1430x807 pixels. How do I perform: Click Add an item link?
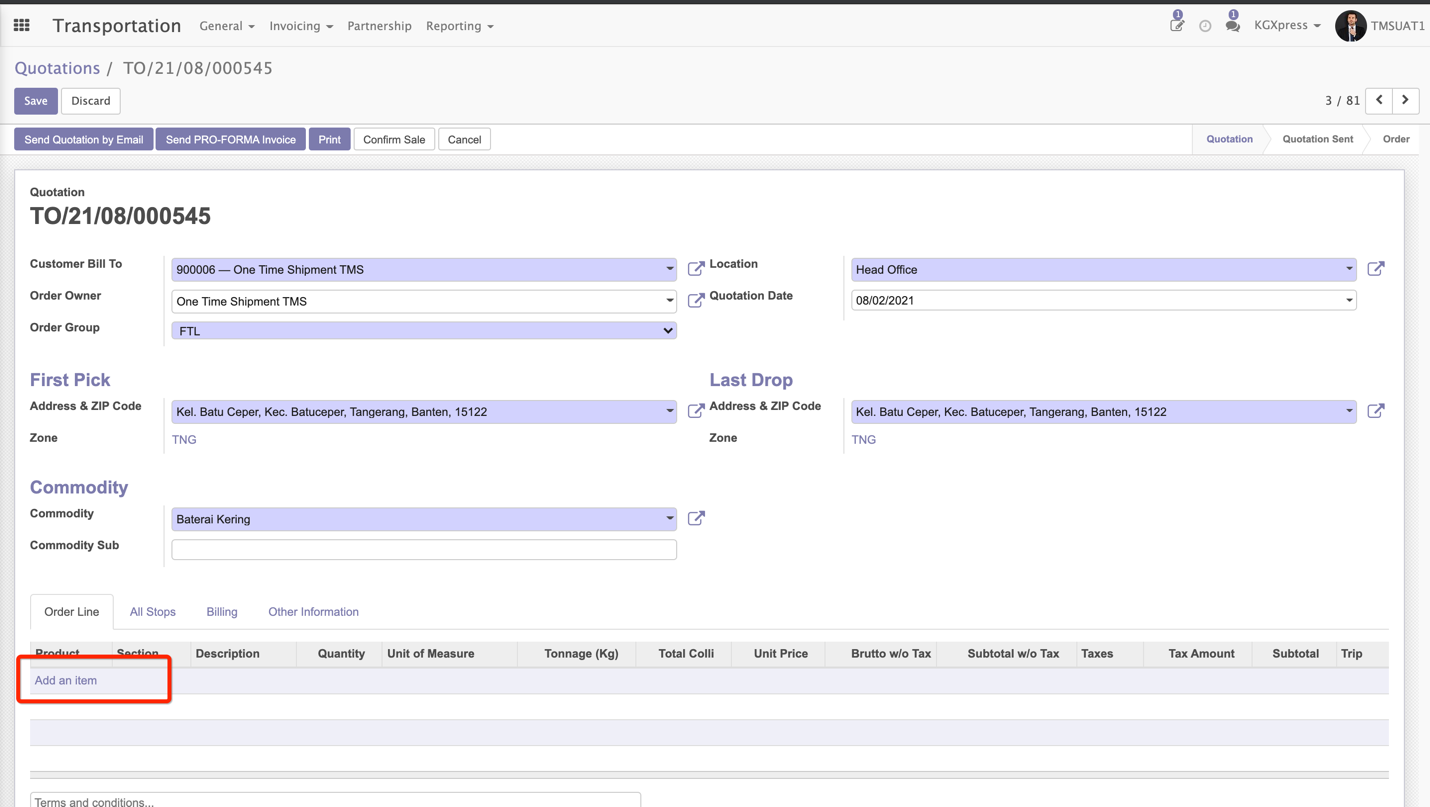(66, 681)
